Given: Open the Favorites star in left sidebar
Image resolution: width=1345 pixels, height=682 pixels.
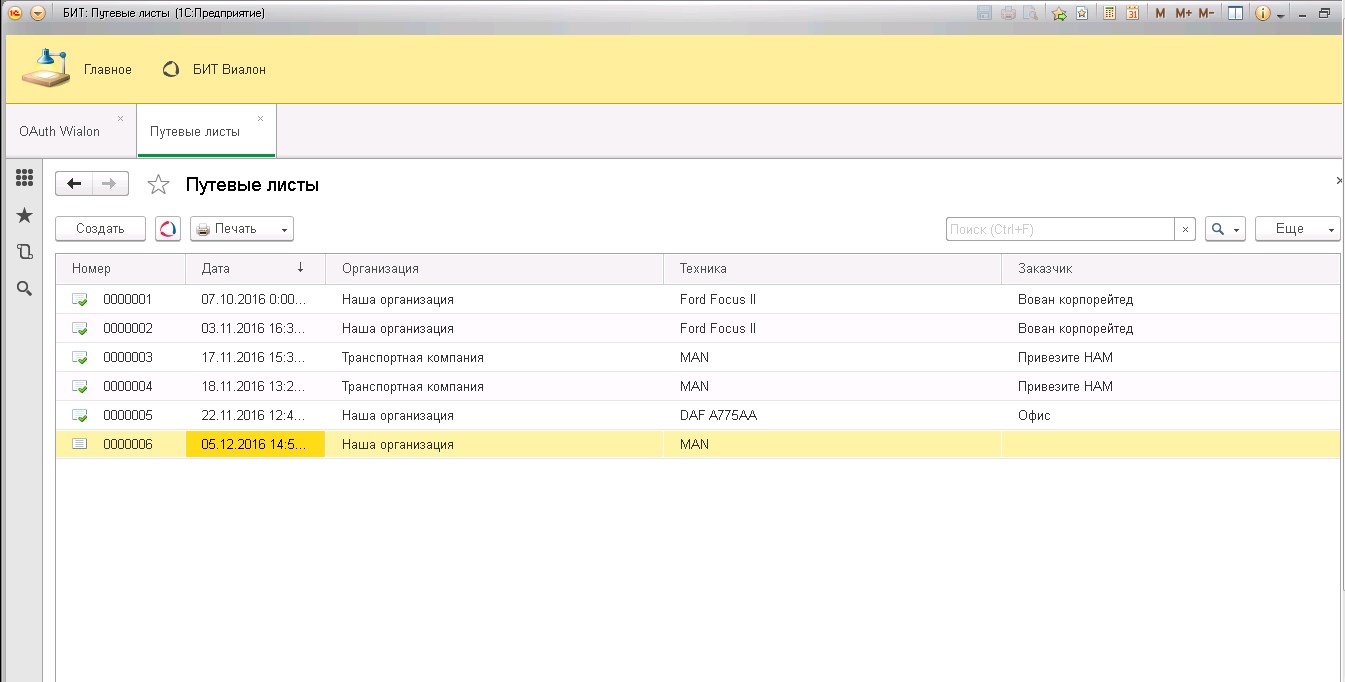Looking at the screenshot, I should tap(25, 216).
